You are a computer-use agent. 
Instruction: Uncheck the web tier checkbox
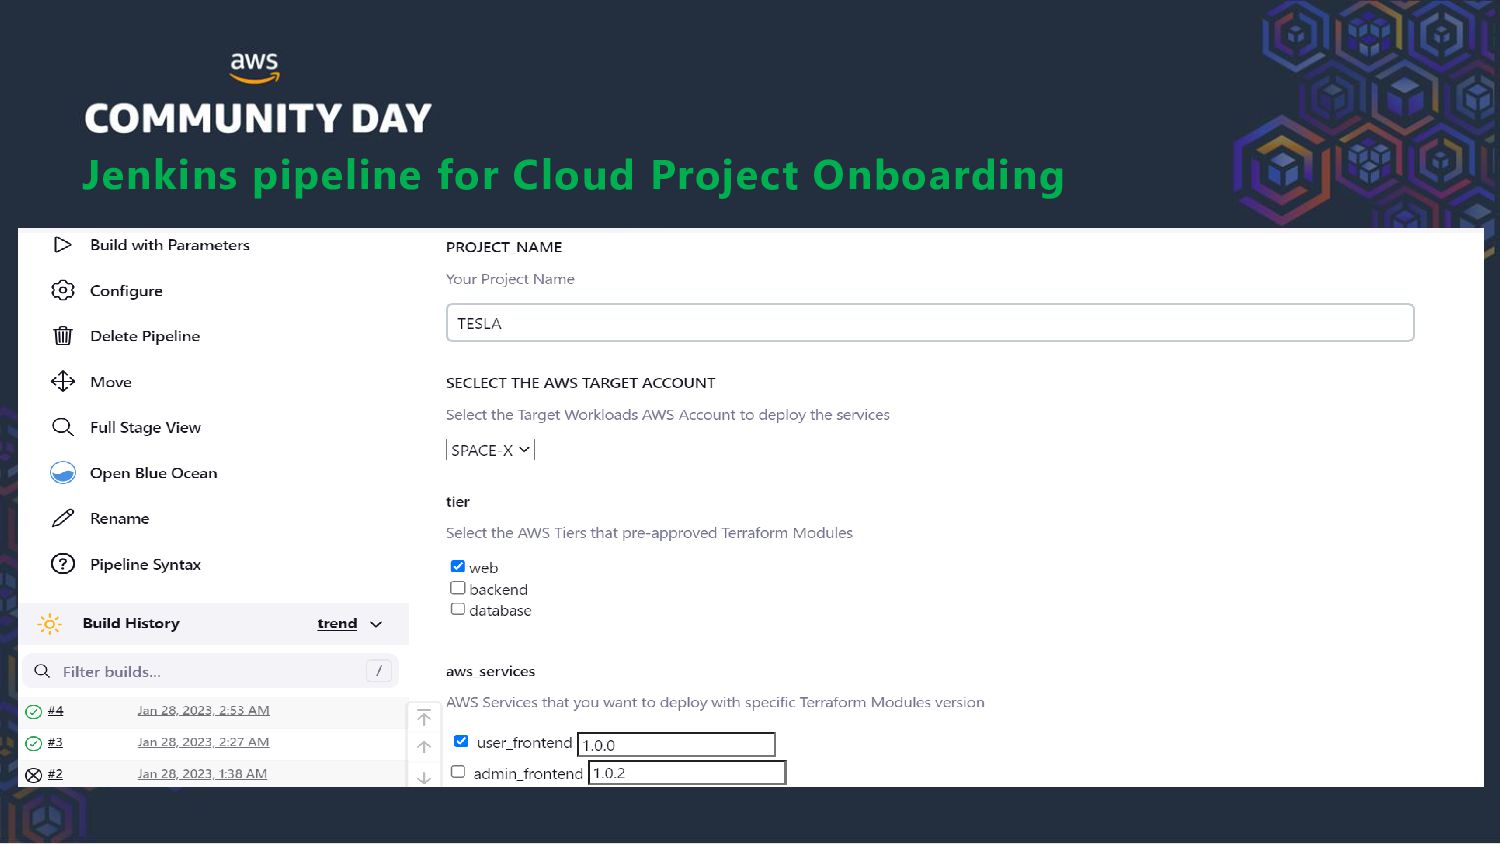(x=458, y=566)
